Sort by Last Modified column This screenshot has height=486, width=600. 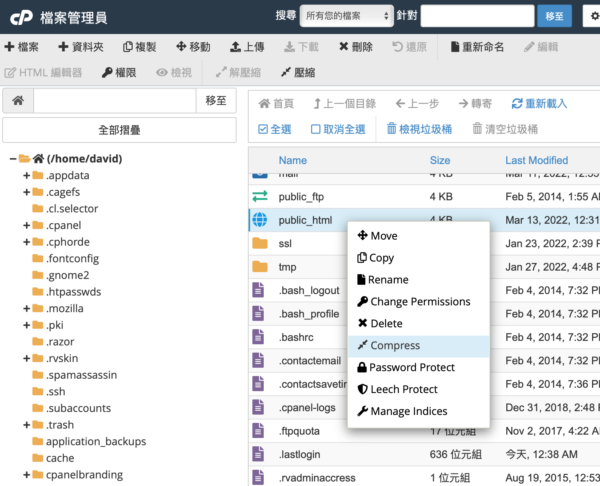536,160
